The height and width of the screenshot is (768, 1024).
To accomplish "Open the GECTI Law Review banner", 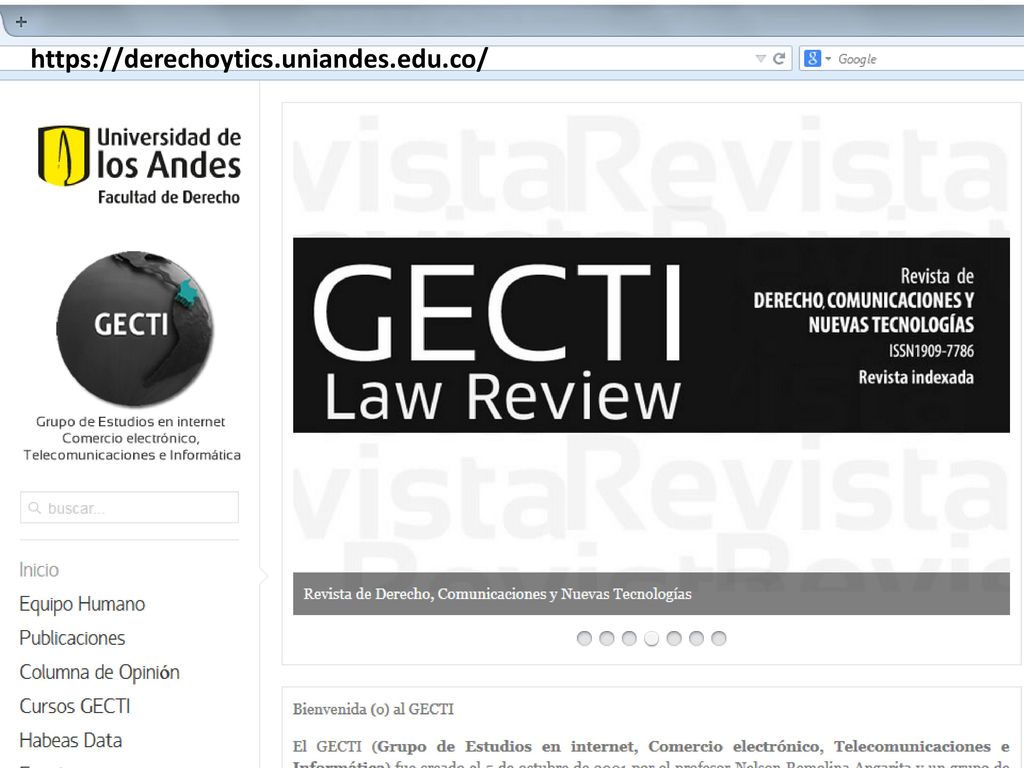I will (651, 335).
